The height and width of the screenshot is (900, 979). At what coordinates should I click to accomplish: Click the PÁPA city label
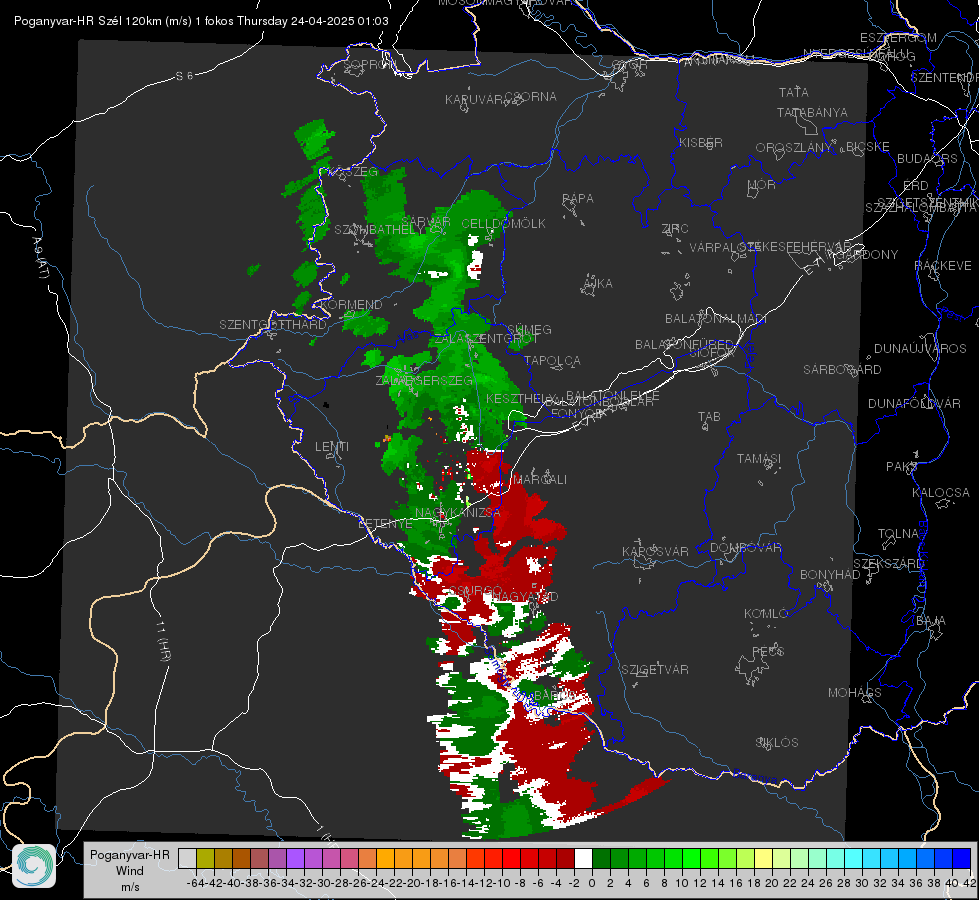point(578,199)
